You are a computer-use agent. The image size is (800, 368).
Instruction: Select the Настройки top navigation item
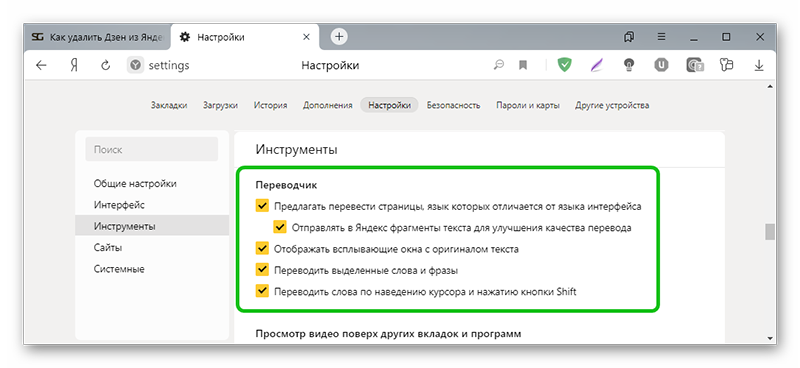(389, 105)
